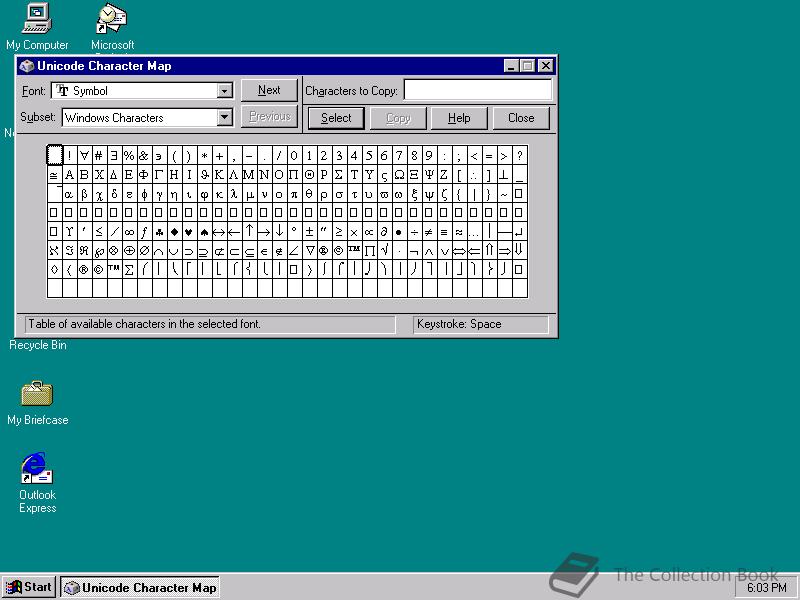This screenshot has height=600, width=800.
Task: Pick the for-all ∀ character
Action: click(x=84, y=155)
